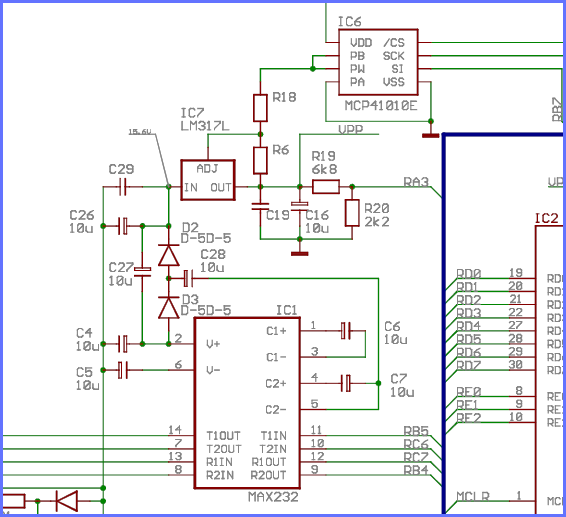Click diode D3 symbol
This screenshot has height=517, width=566.
click(x=169, y=308)
